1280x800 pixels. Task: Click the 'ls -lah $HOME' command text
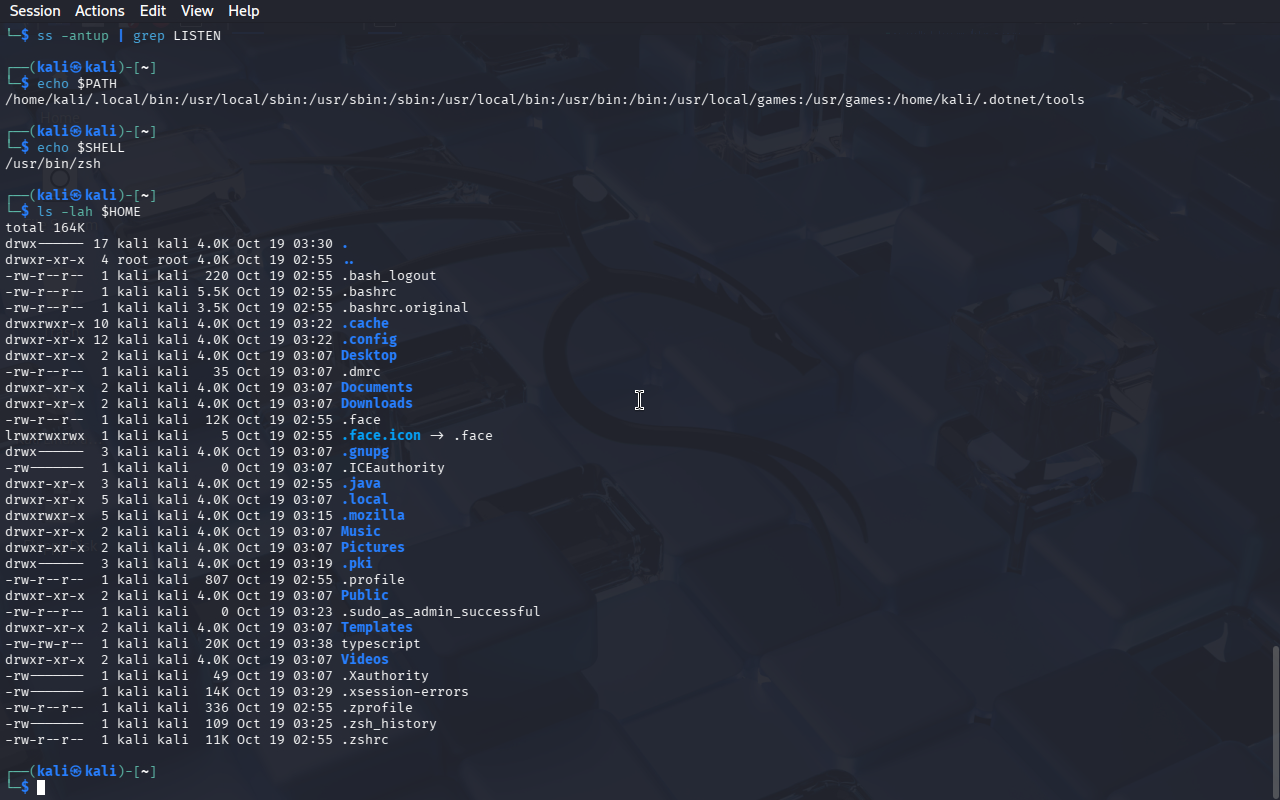pyautogui.click(x=89, y=212)
